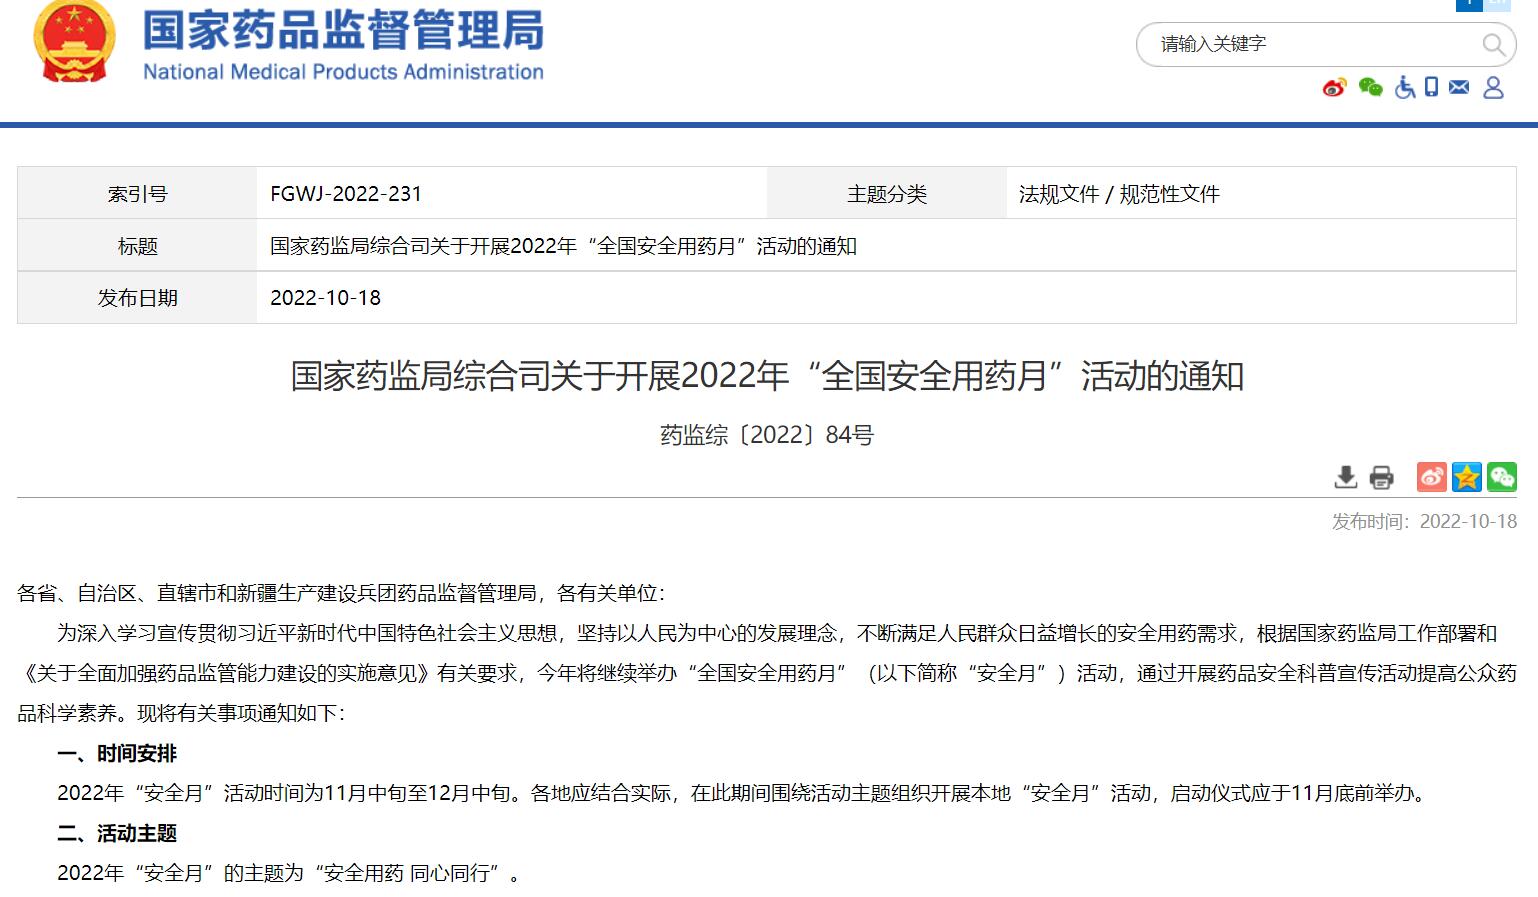Viewport: 1538px width, 897px height.
Task: Share to Qzone using the star icon
Action: click(x=1467, y=477)
